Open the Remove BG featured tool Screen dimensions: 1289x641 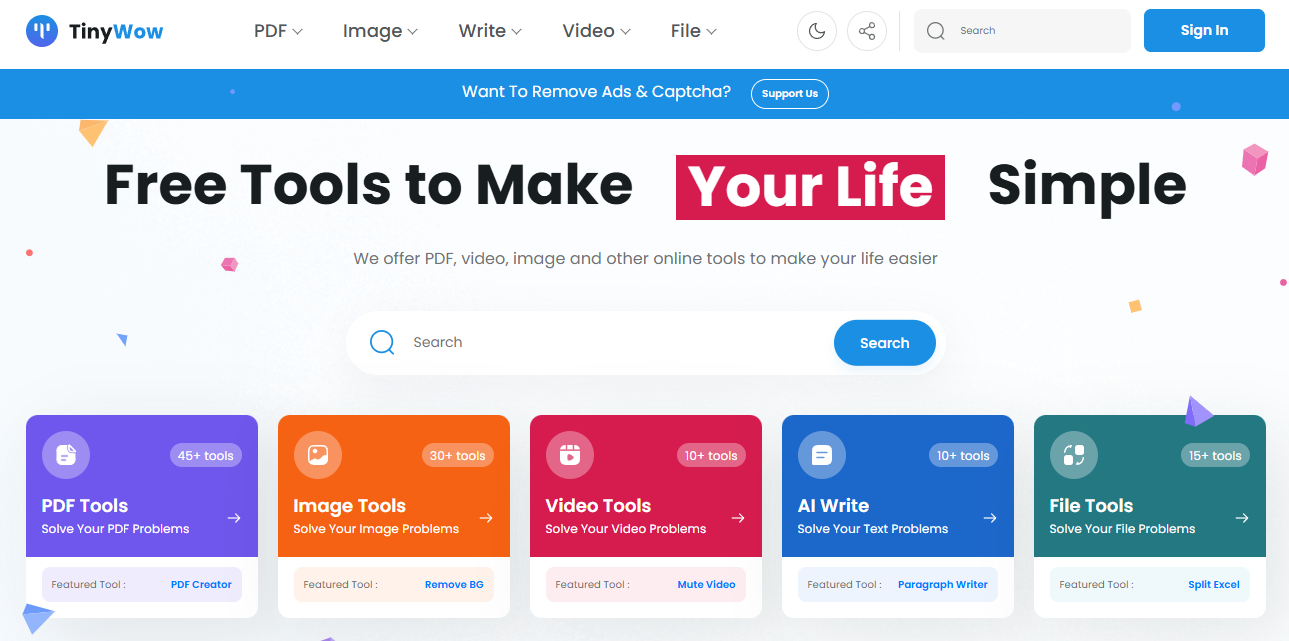pos(454,585)
